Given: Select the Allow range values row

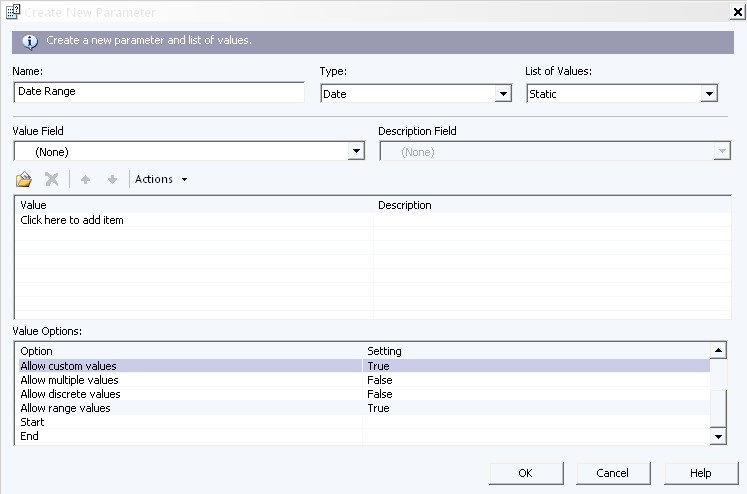Looking at the screenshot, I should 364,408.
